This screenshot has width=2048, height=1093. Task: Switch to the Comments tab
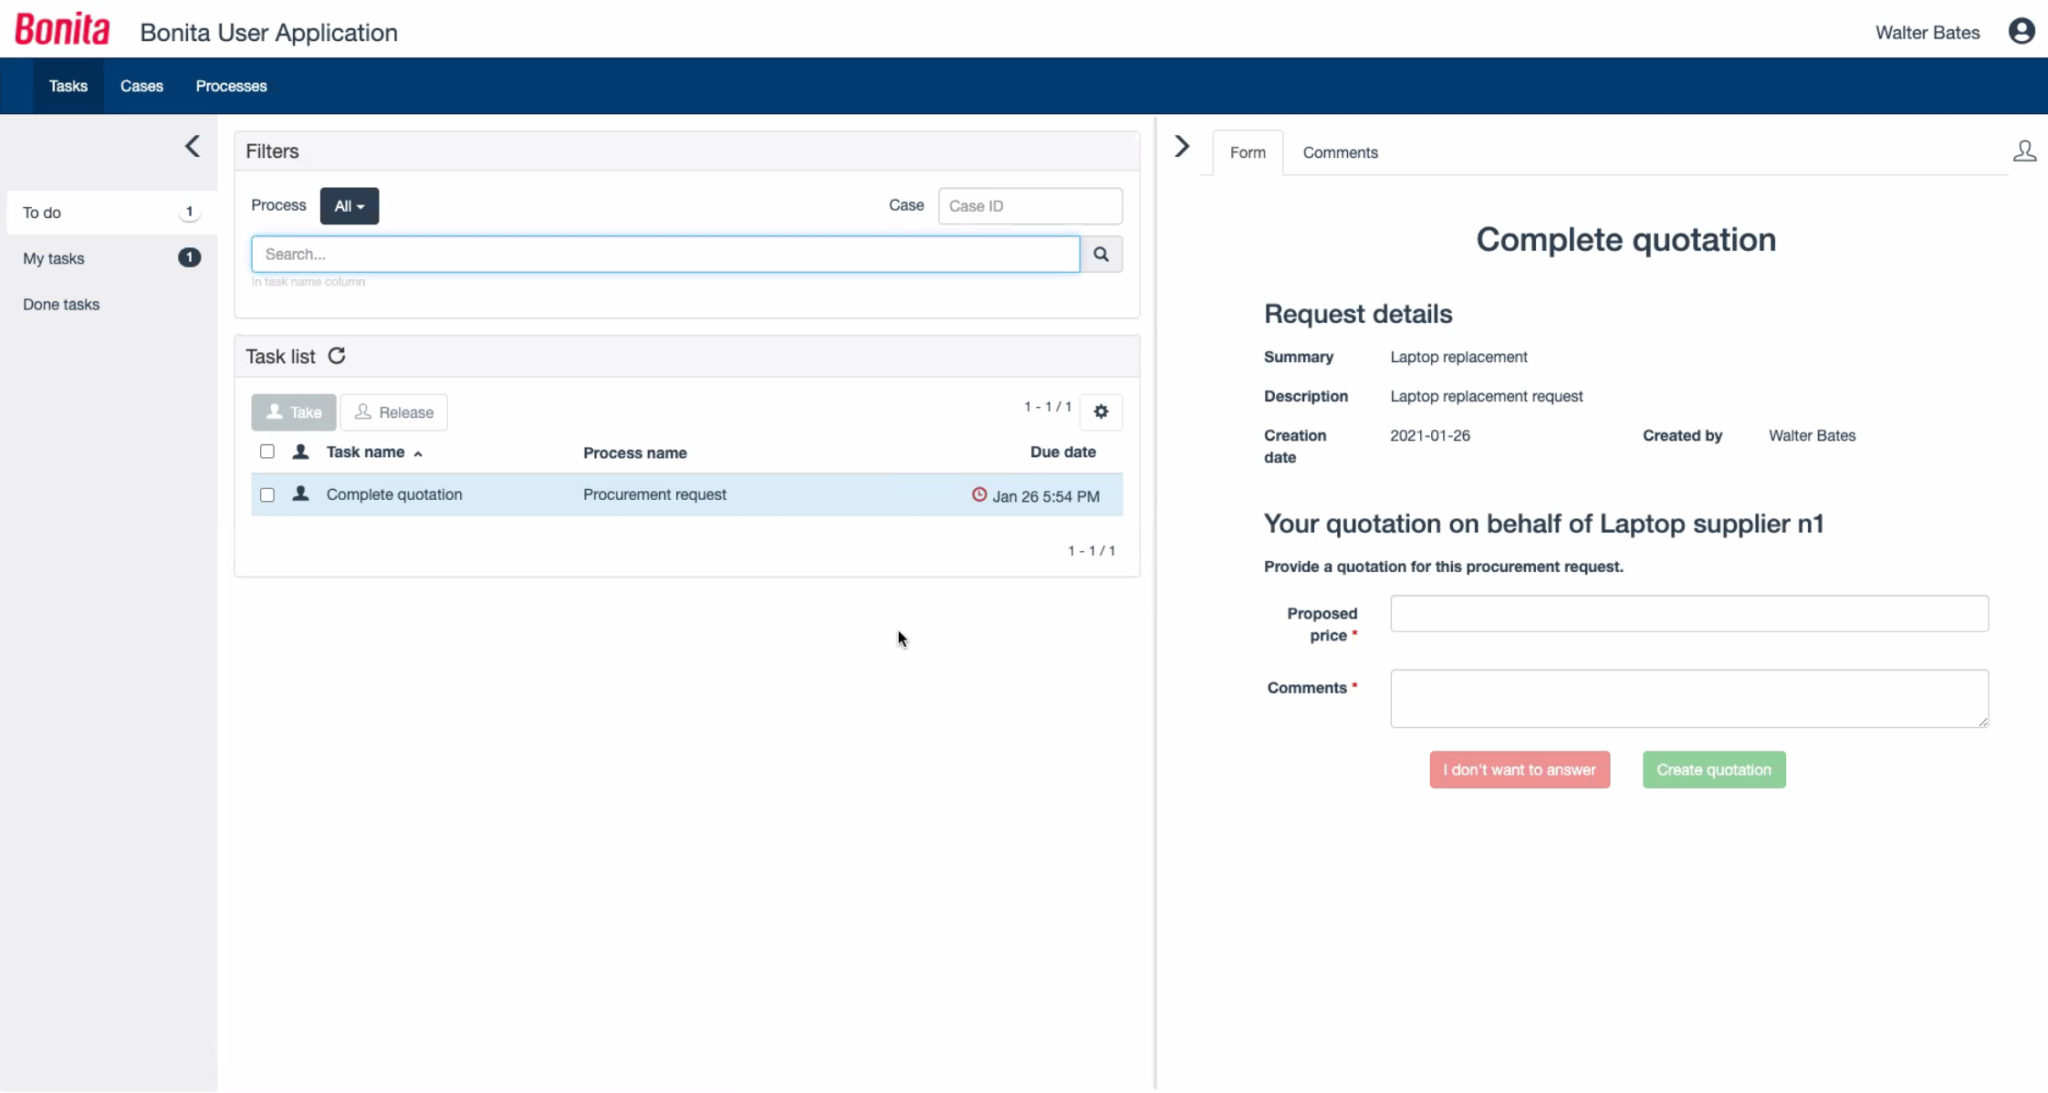tap(1340, 152)
